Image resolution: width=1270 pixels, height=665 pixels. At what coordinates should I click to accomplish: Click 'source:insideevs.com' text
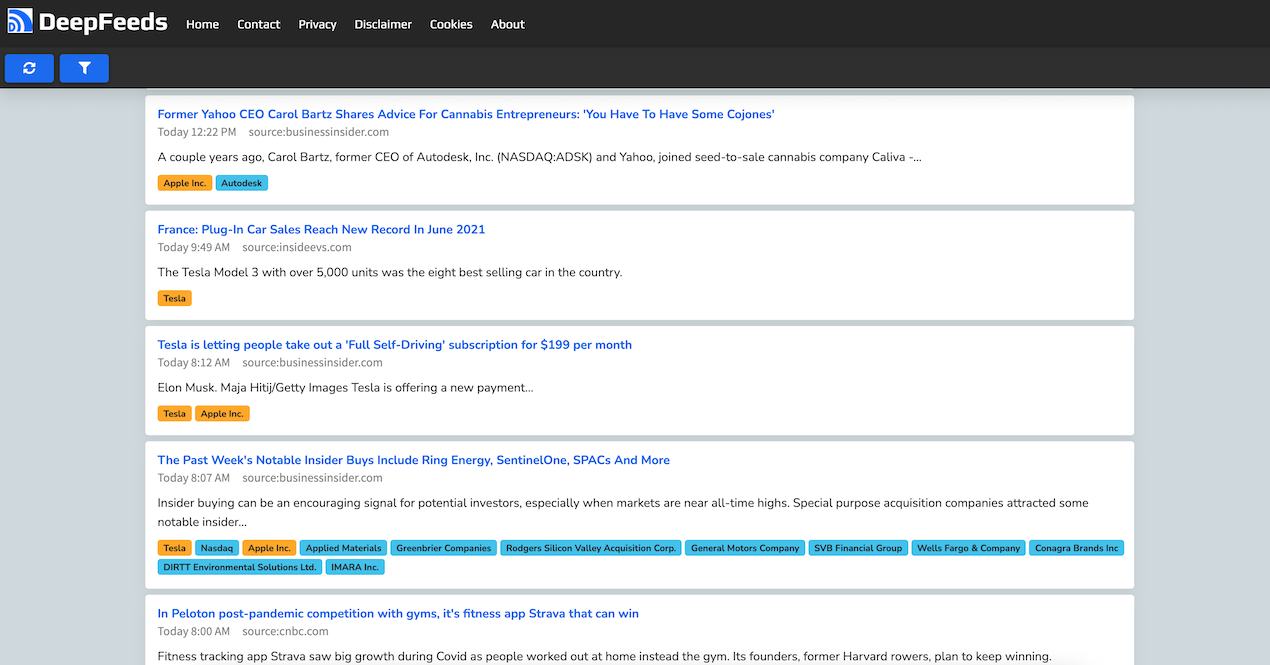pos(297,247)
